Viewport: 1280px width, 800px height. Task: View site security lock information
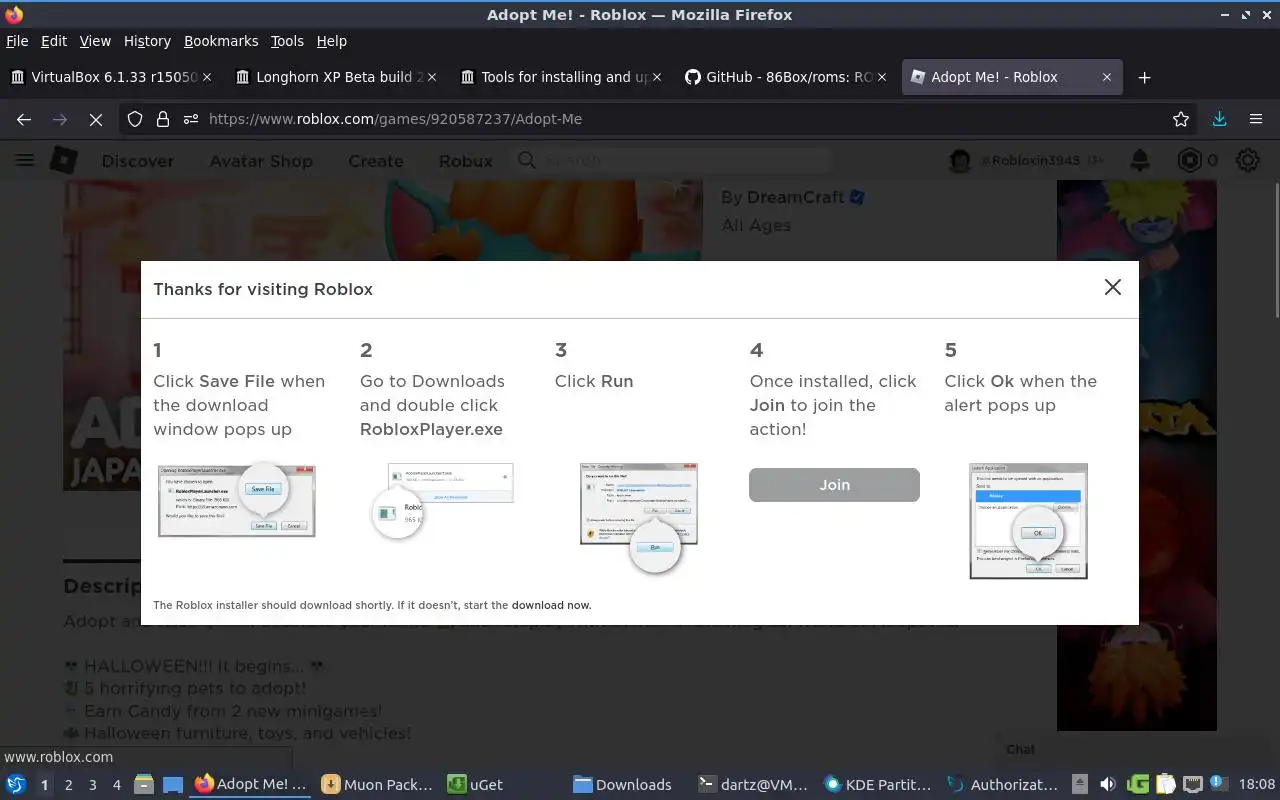coord(163,119)
